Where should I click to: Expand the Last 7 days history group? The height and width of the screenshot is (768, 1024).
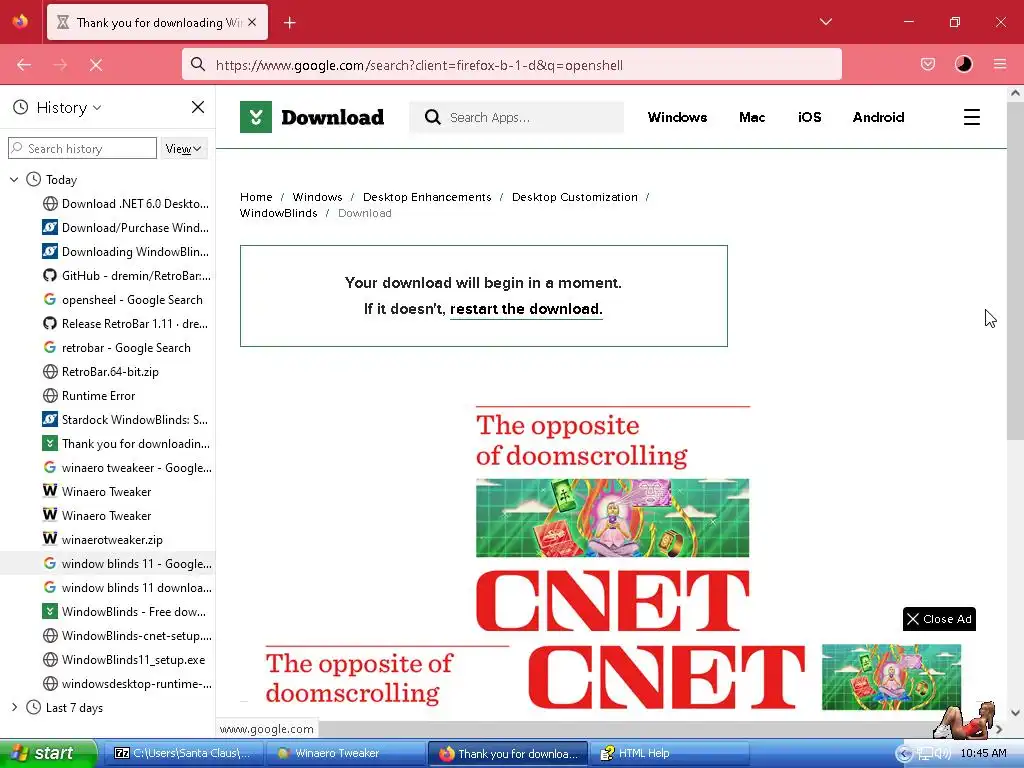click(14, 707)
